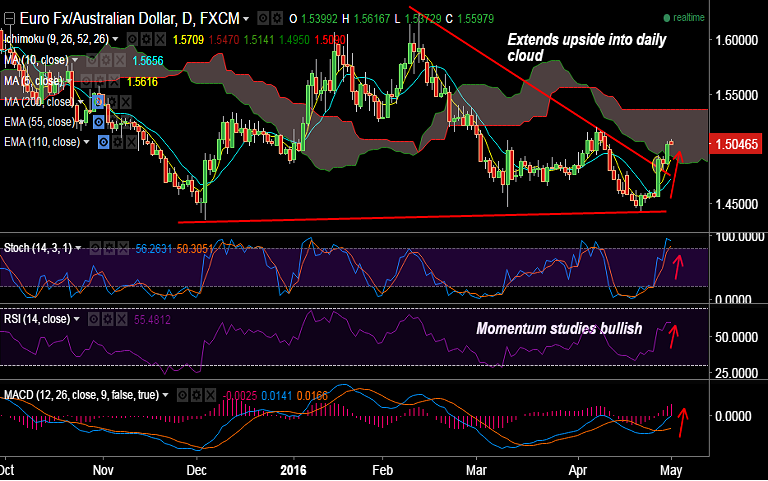Click the EMA (55, close) label

tap(40, 122)
